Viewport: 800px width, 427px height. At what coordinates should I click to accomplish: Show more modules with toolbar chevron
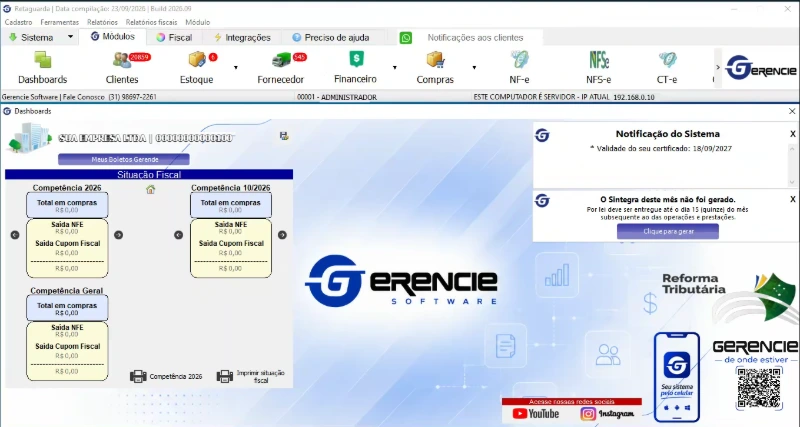[718, 67]
